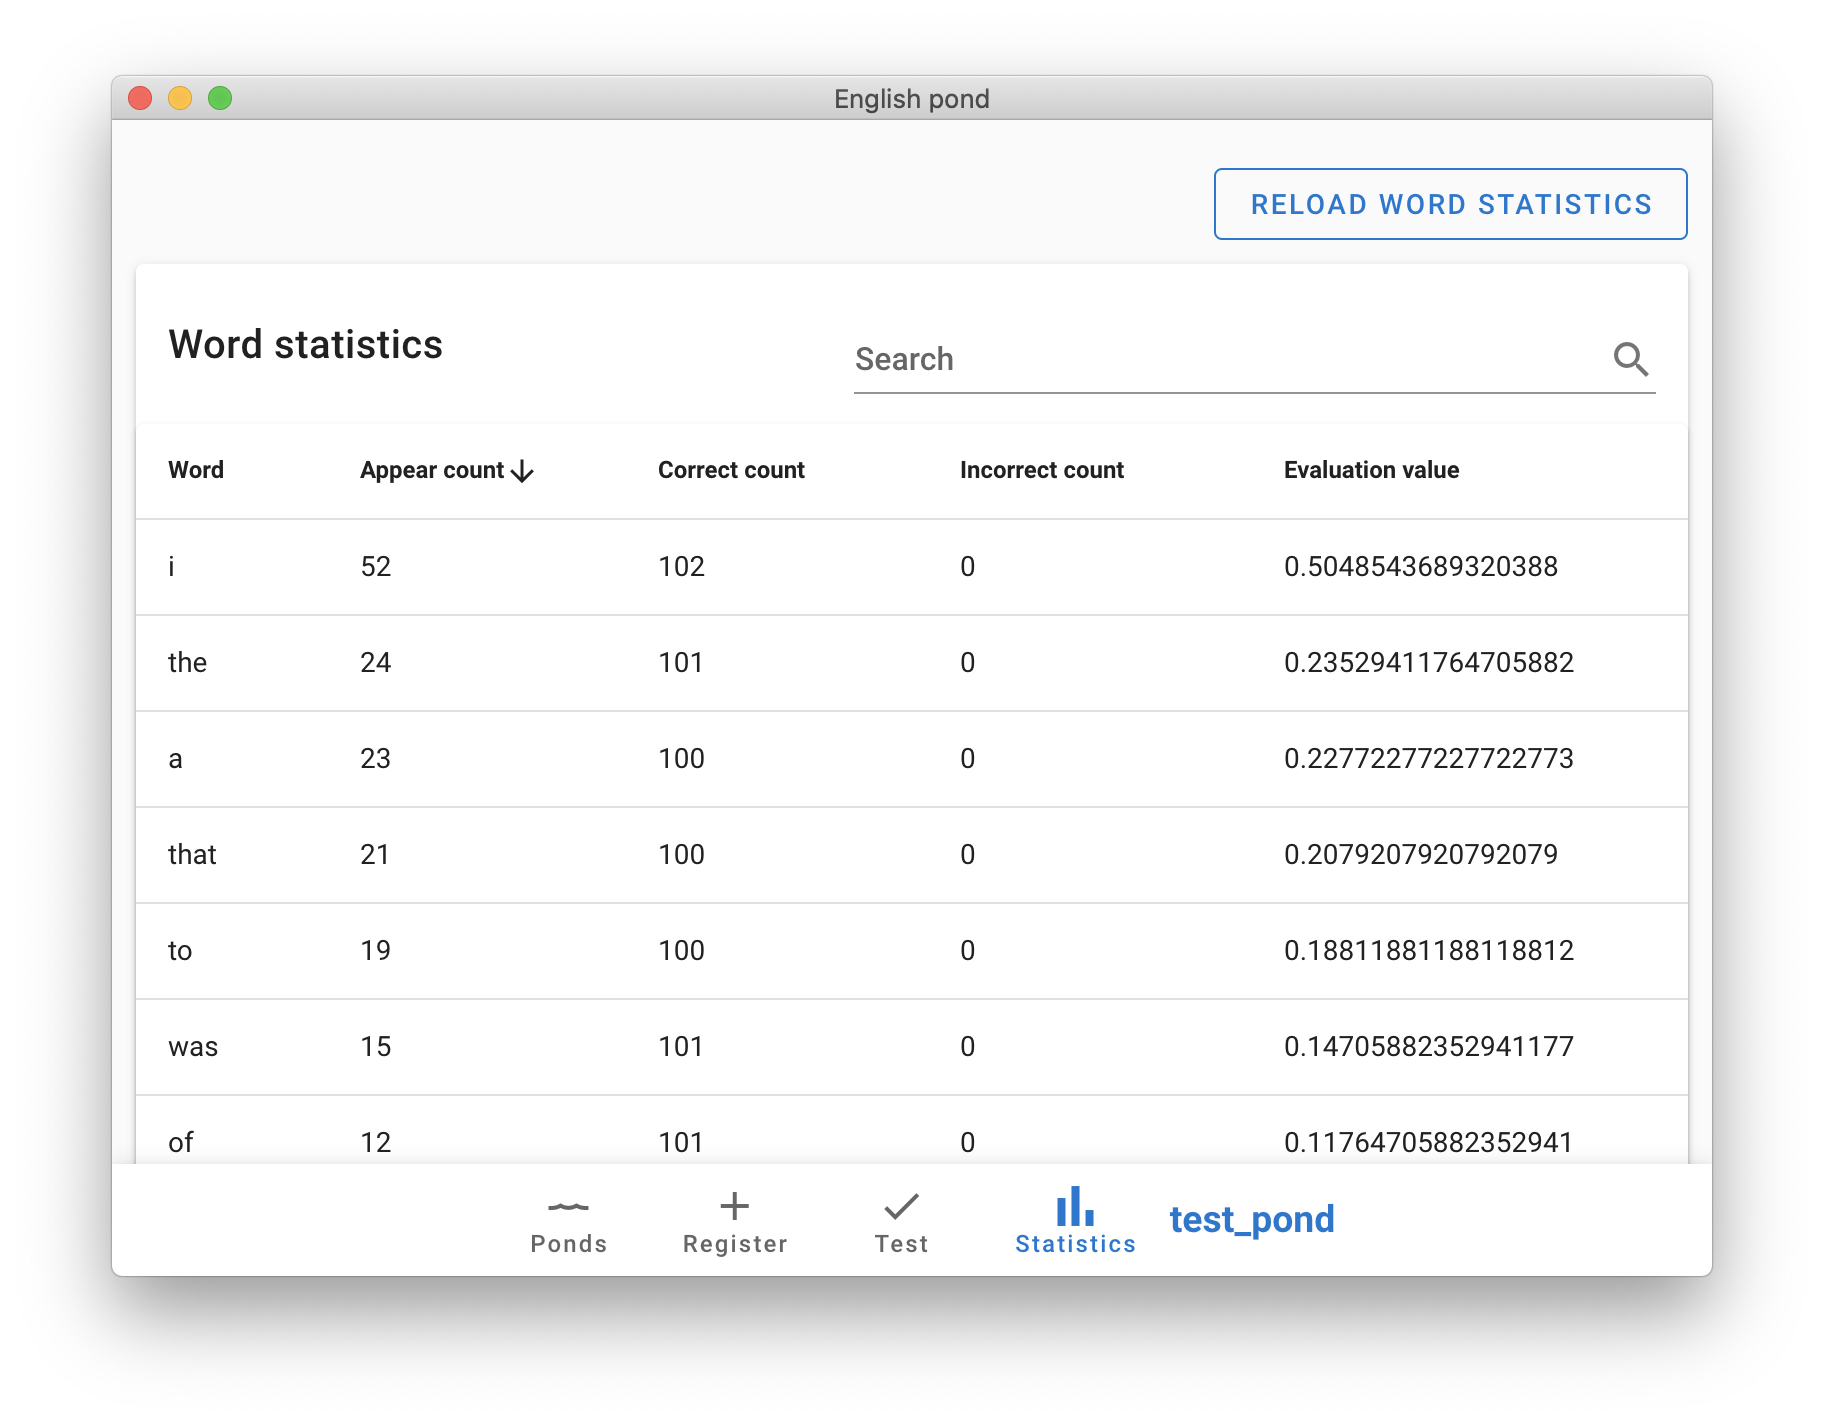Click evaluation value 0.18811881188118812
Viewport: 1824px width, 1424px height.
point(1429,951)
